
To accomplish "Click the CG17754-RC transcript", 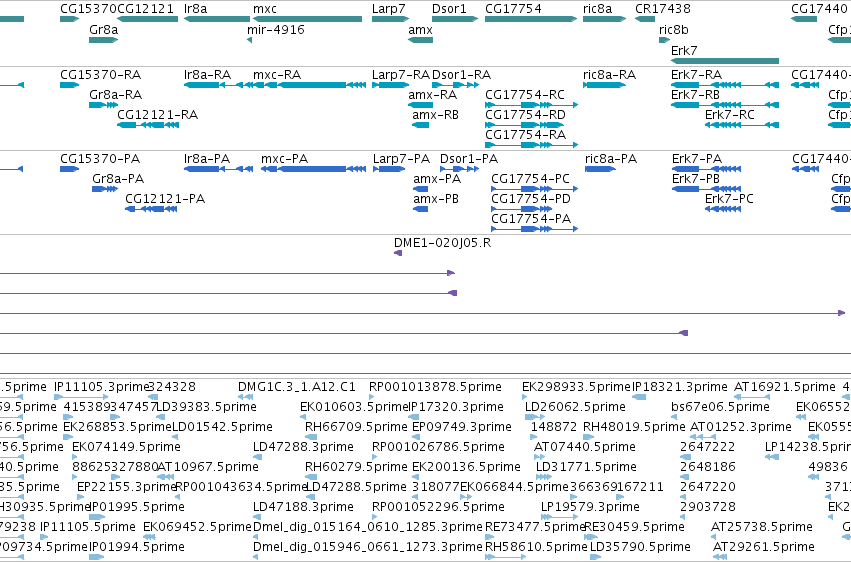I will pyautogui.click(x=525, y=94).
